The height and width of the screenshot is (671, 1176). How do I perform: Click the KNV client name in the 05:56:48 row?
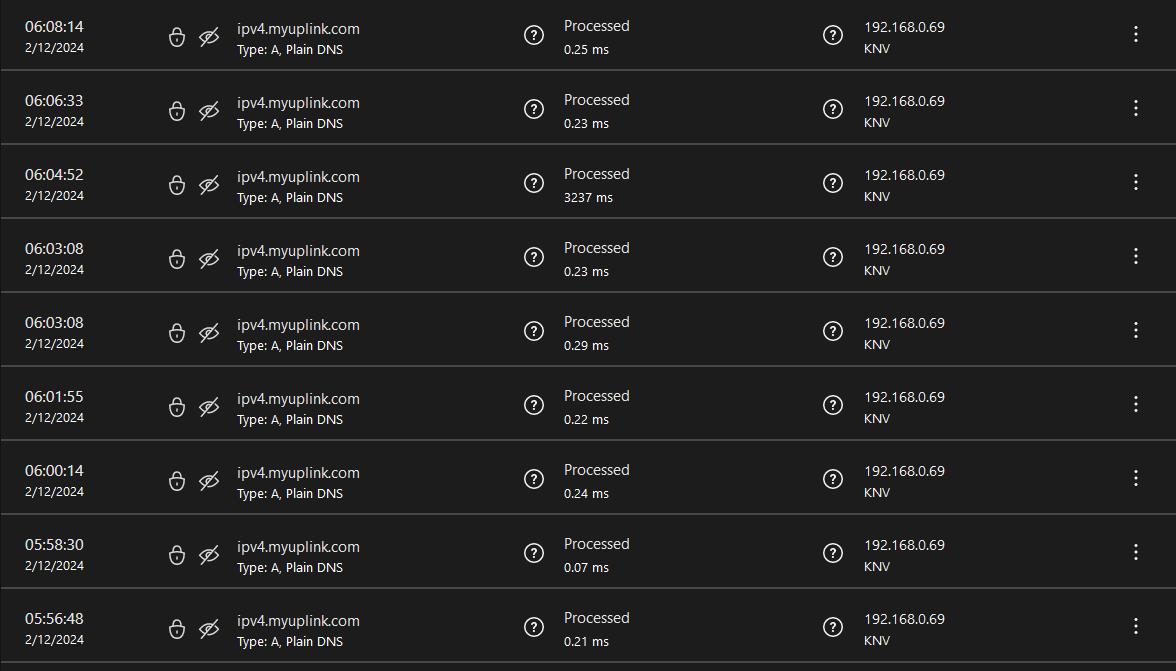[877, 640]
